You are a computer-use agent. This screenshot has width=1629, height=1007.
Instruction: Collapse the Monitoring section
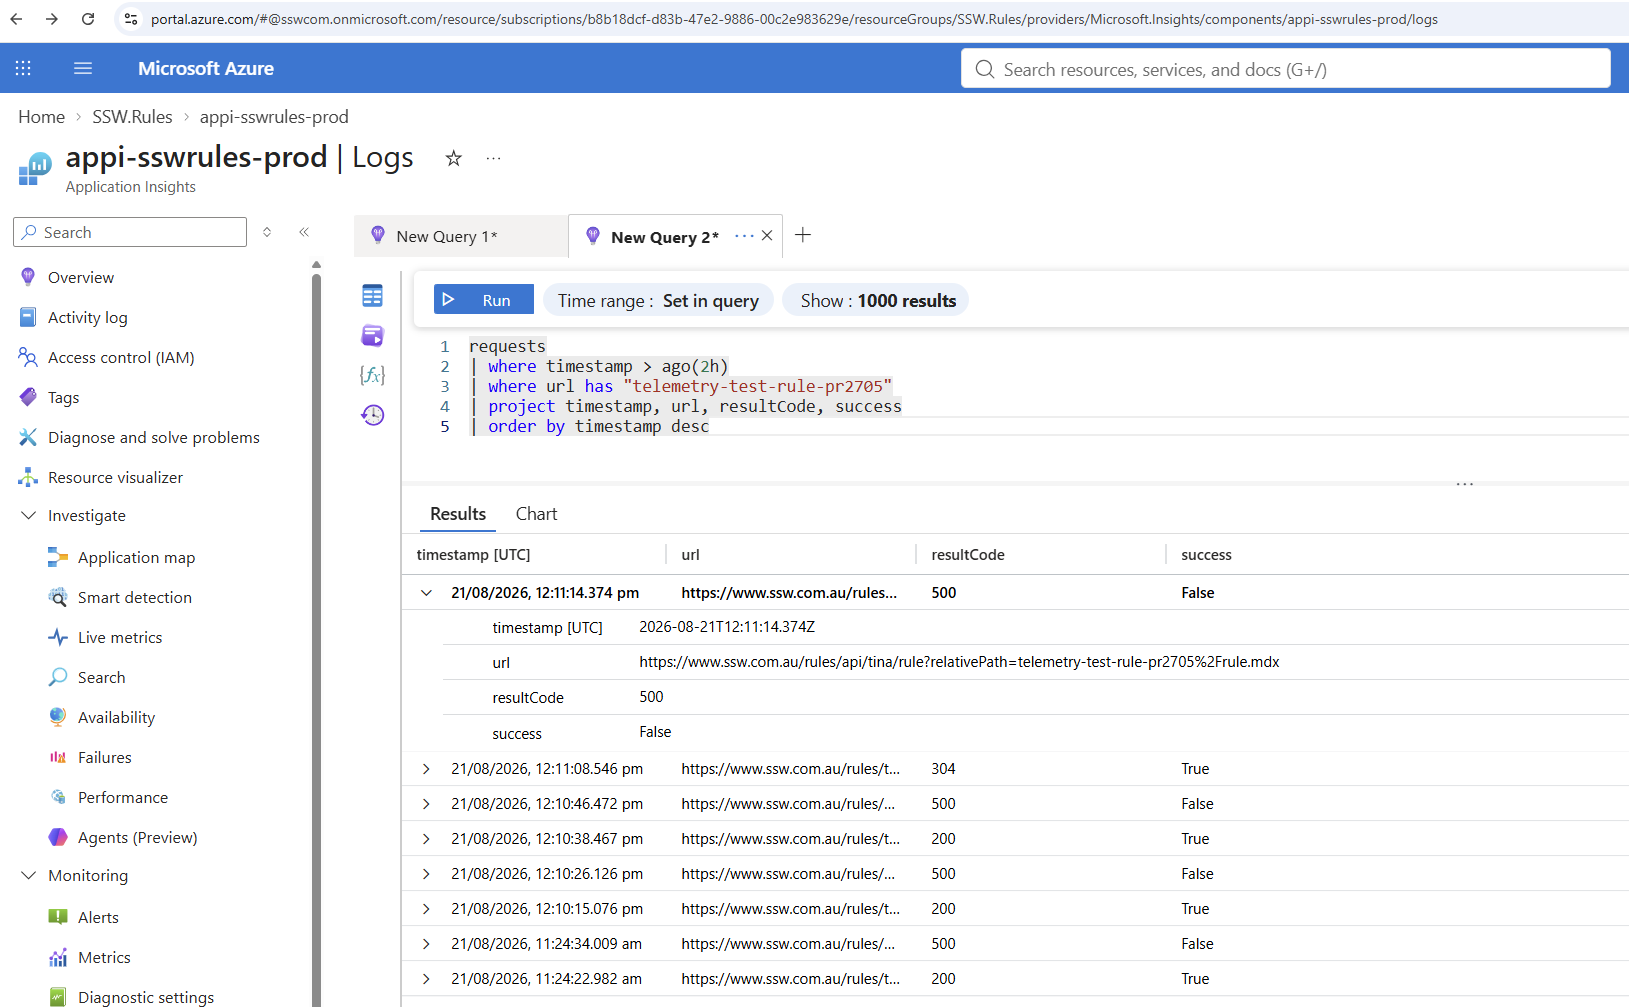tap(28, 875)
